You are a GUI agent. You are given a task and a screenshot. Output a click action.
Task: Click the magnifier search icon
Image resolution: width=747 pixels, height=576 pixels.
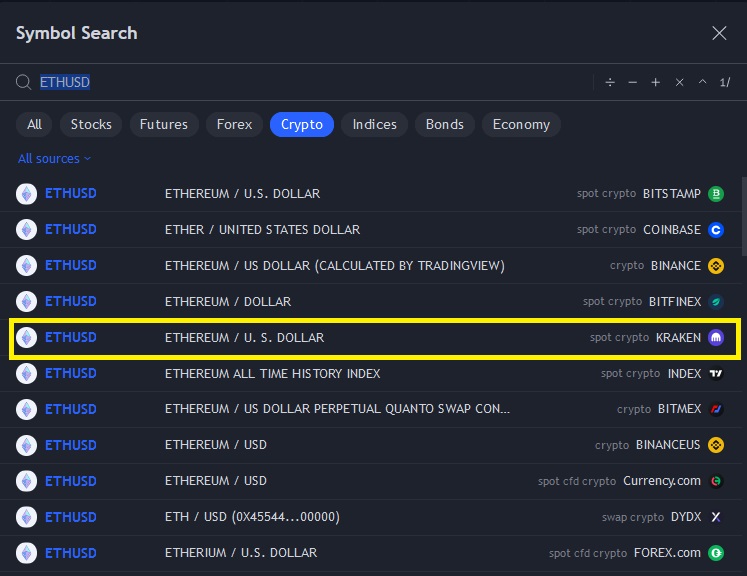click(24, 82)
